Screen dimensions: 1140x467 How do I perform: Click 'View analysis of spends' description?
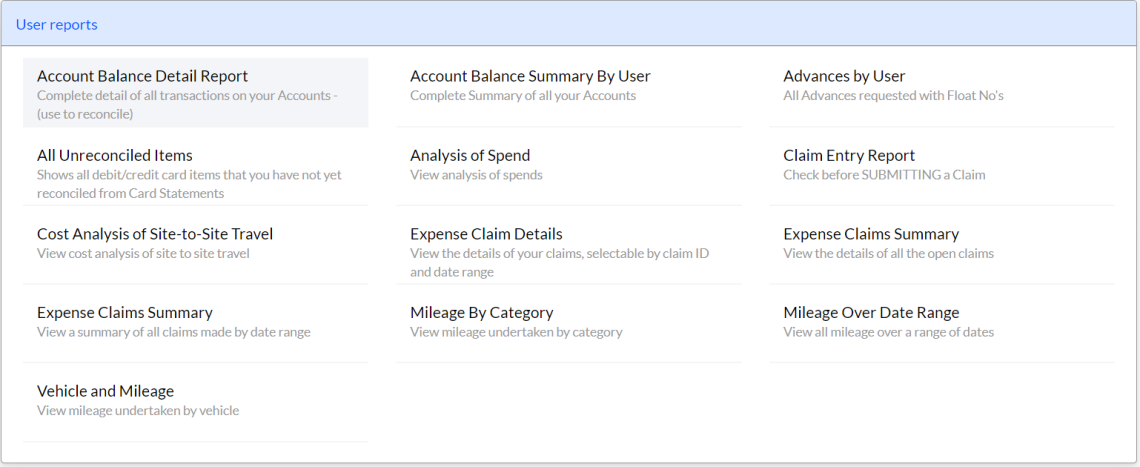coord(476,175)
